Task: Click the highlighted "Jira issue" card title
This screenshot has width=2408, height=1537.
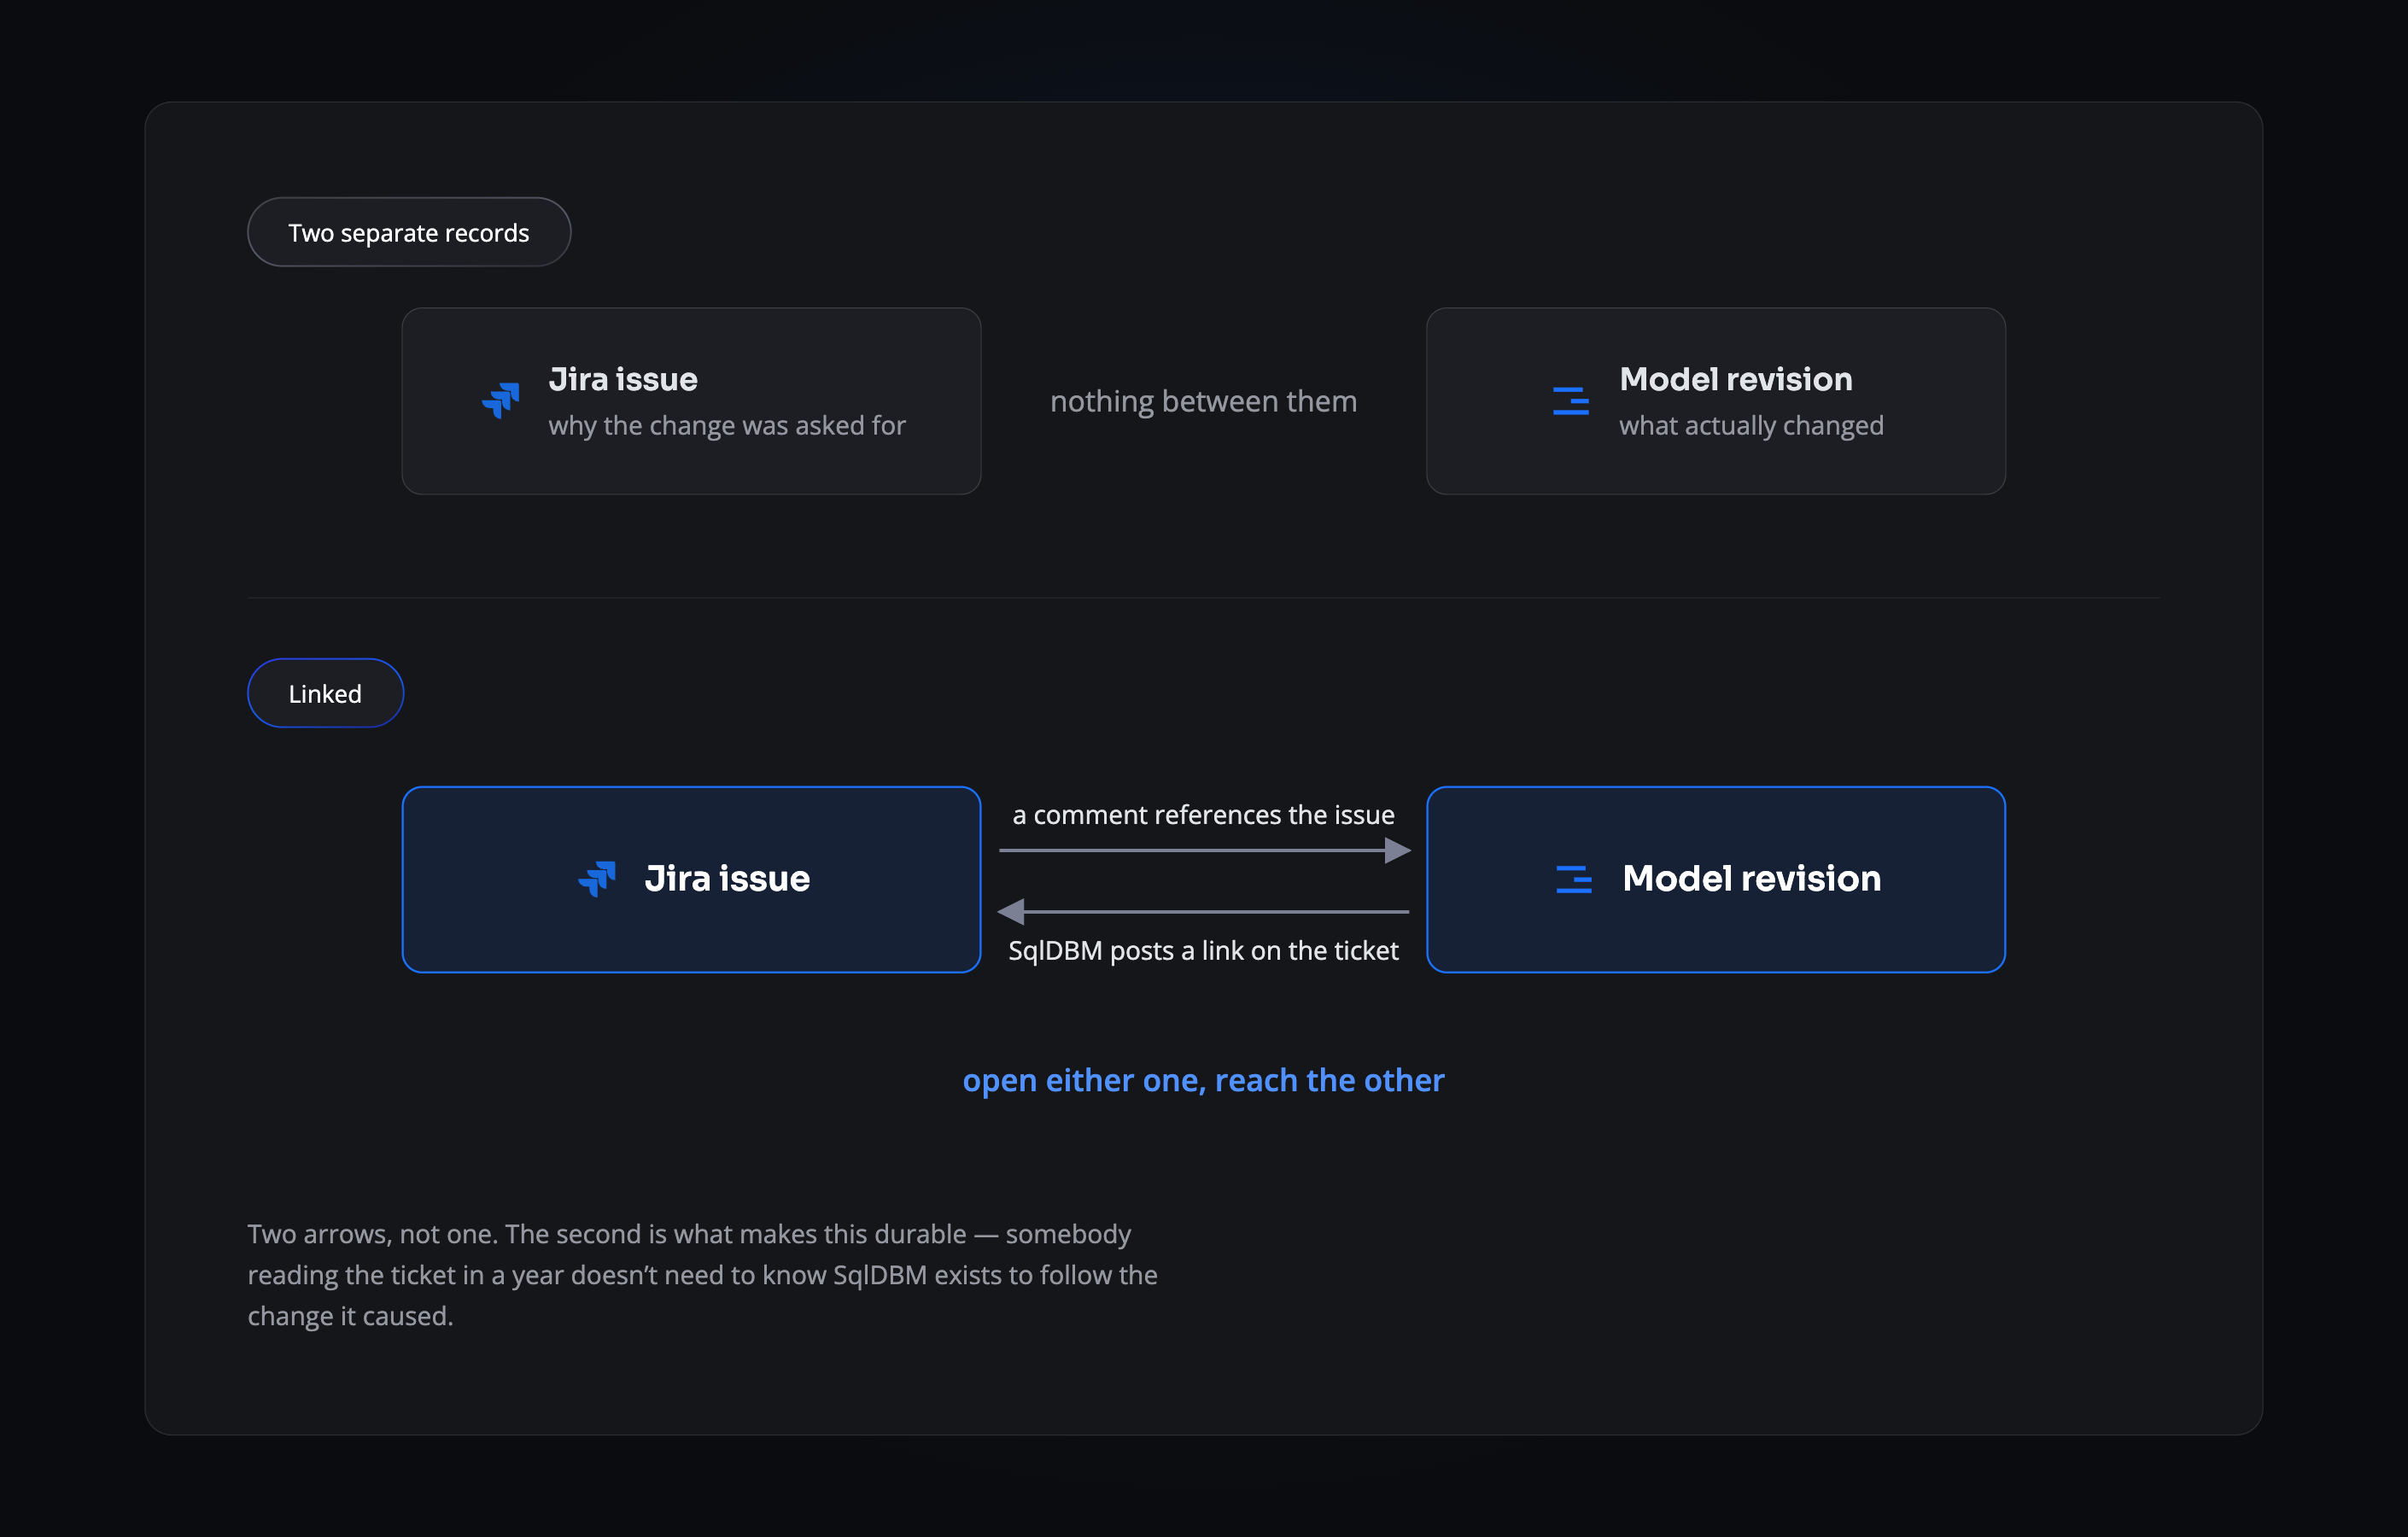Action: click(x=727, y=879)
